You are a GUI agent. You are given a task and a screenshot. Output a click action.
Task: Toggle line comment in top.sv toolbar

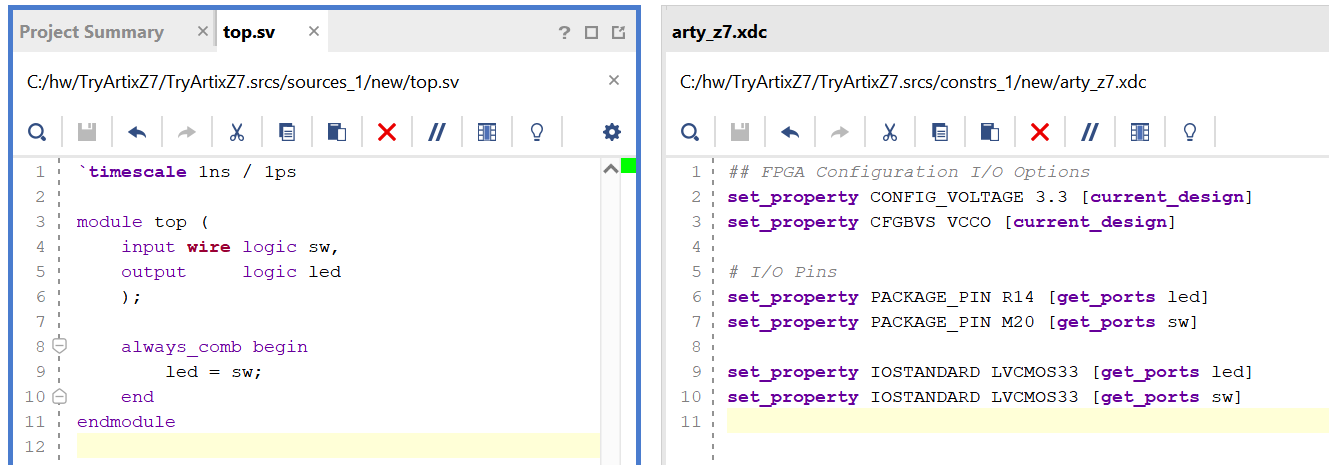tap(437, 132)
